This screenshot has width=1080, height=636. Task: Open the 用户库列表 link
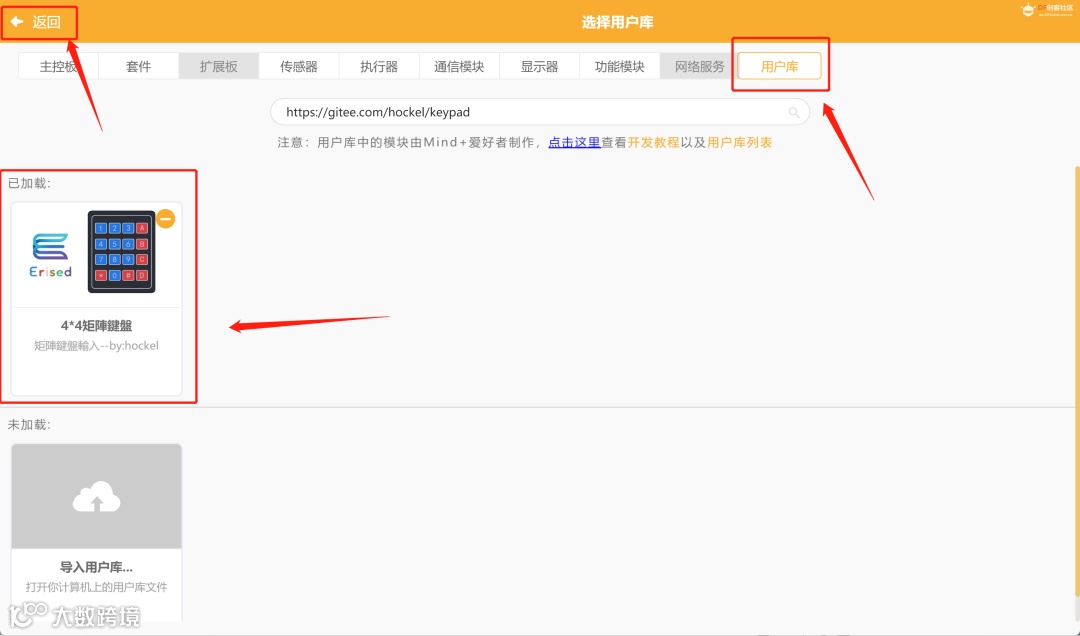[x=740, y=143]
